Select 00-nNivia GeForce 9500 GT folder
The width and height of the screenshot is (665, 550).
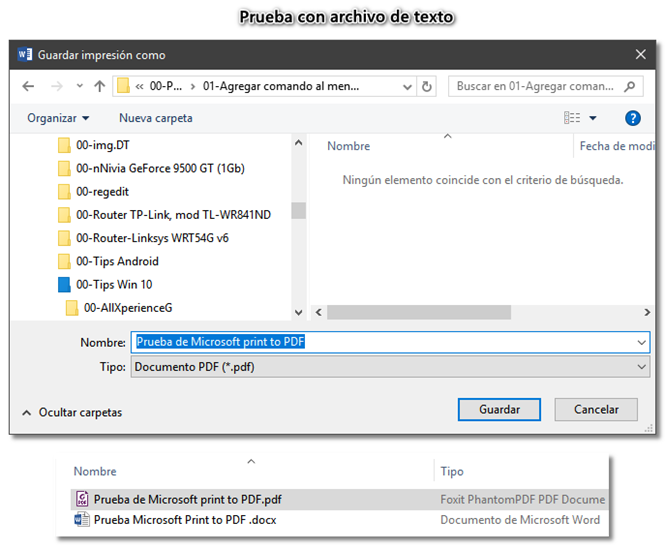pos(151,168)
